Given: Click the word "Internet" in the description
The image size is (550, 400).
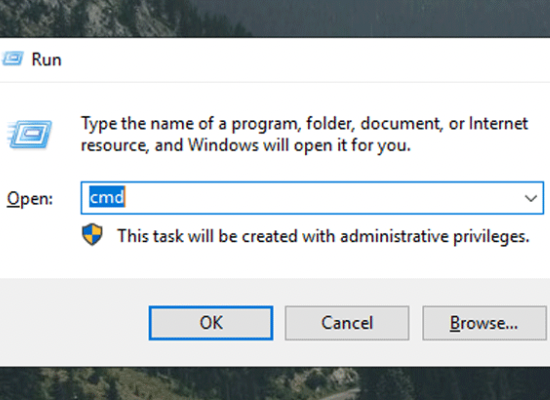Looking at the screenshot, I should coord(498,123).
